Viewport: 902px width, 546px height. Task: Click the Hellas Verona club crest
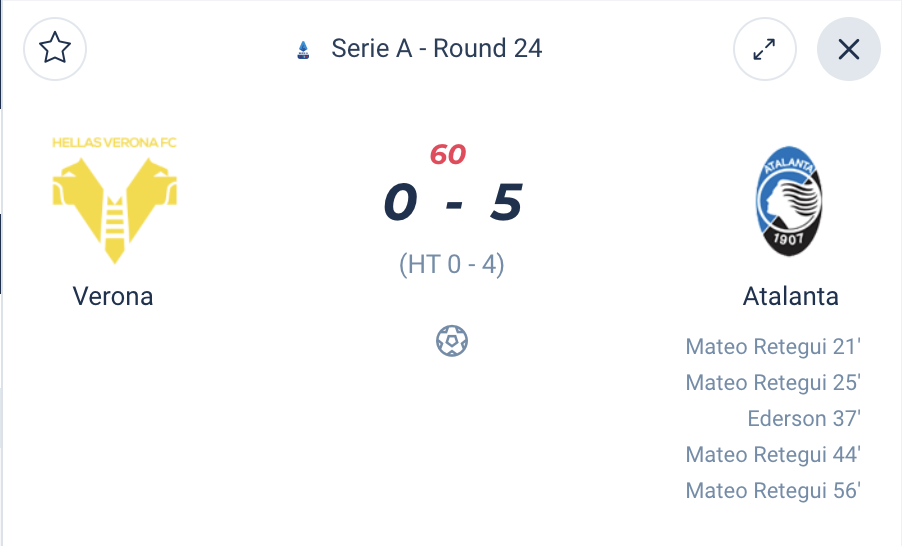[x=114, y=198]
